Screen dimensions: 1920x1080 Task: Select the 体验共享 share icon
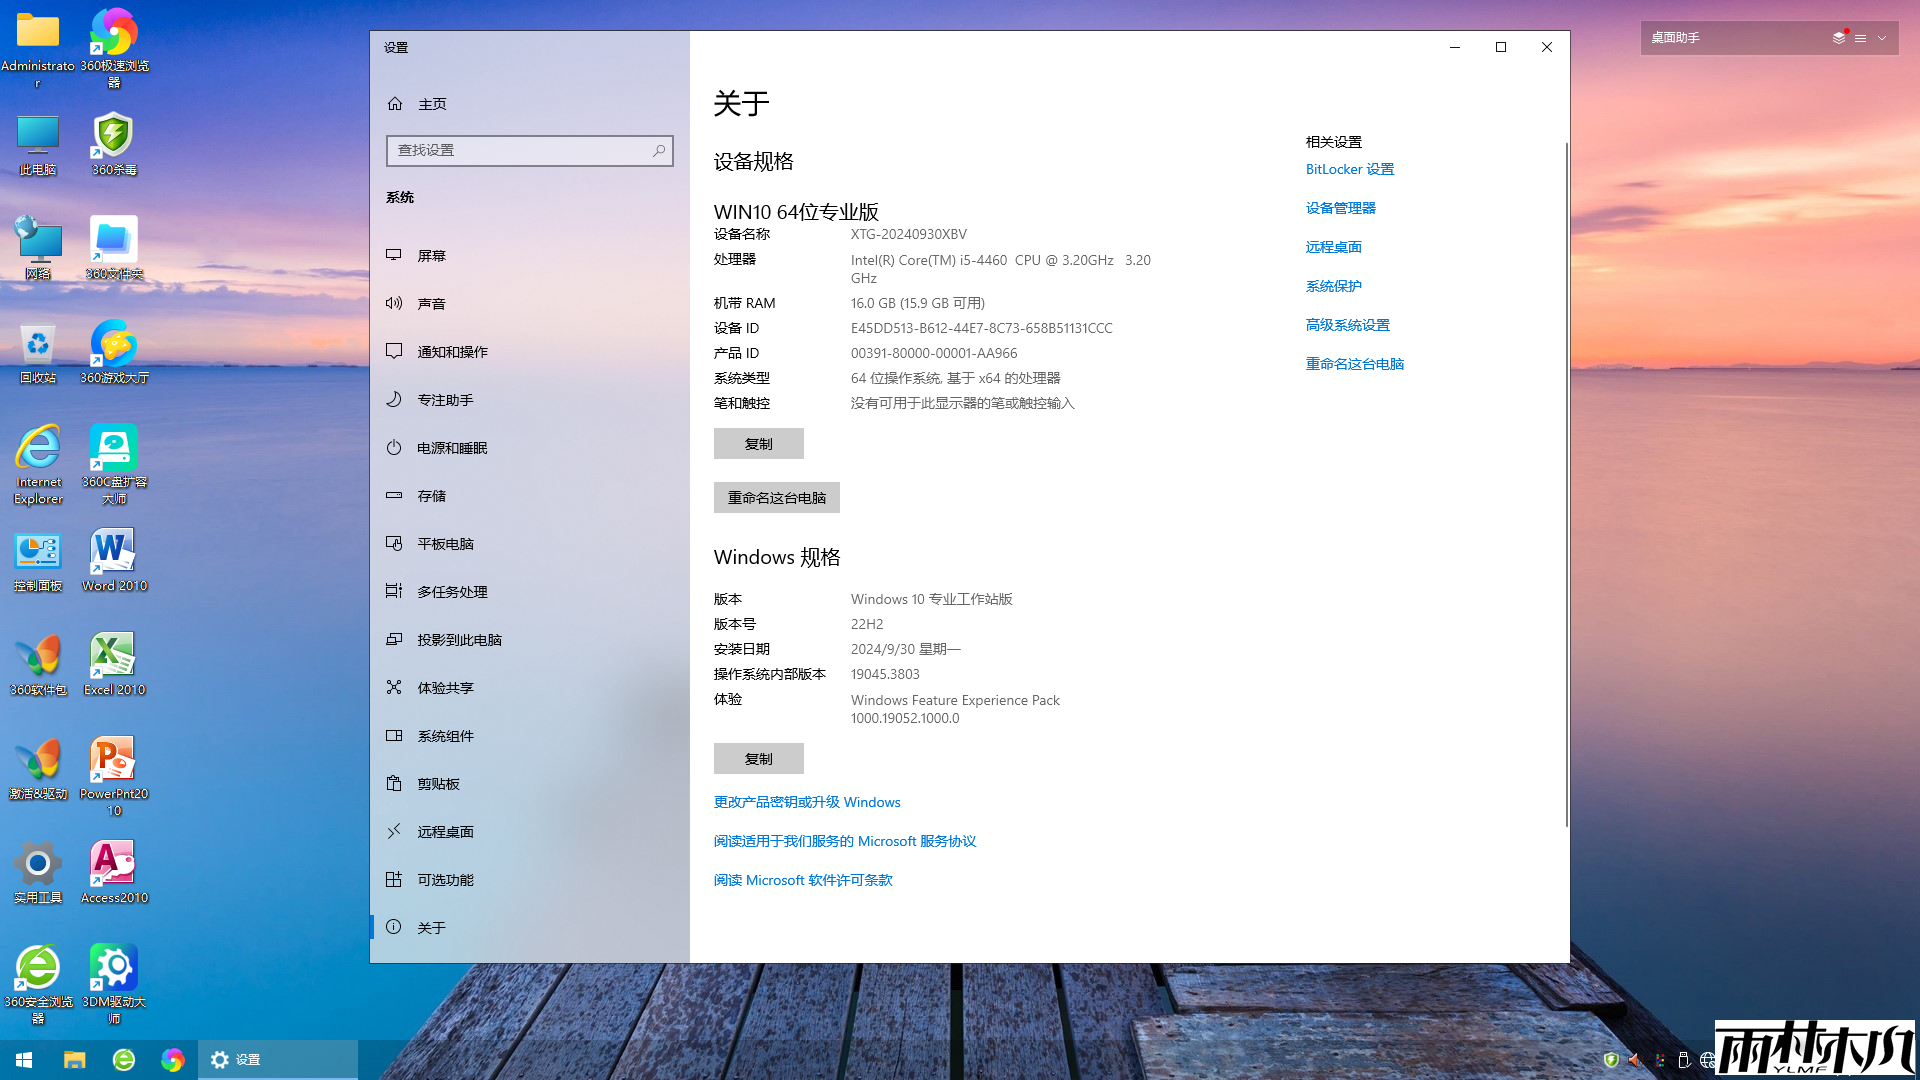(x=394, y=687)
